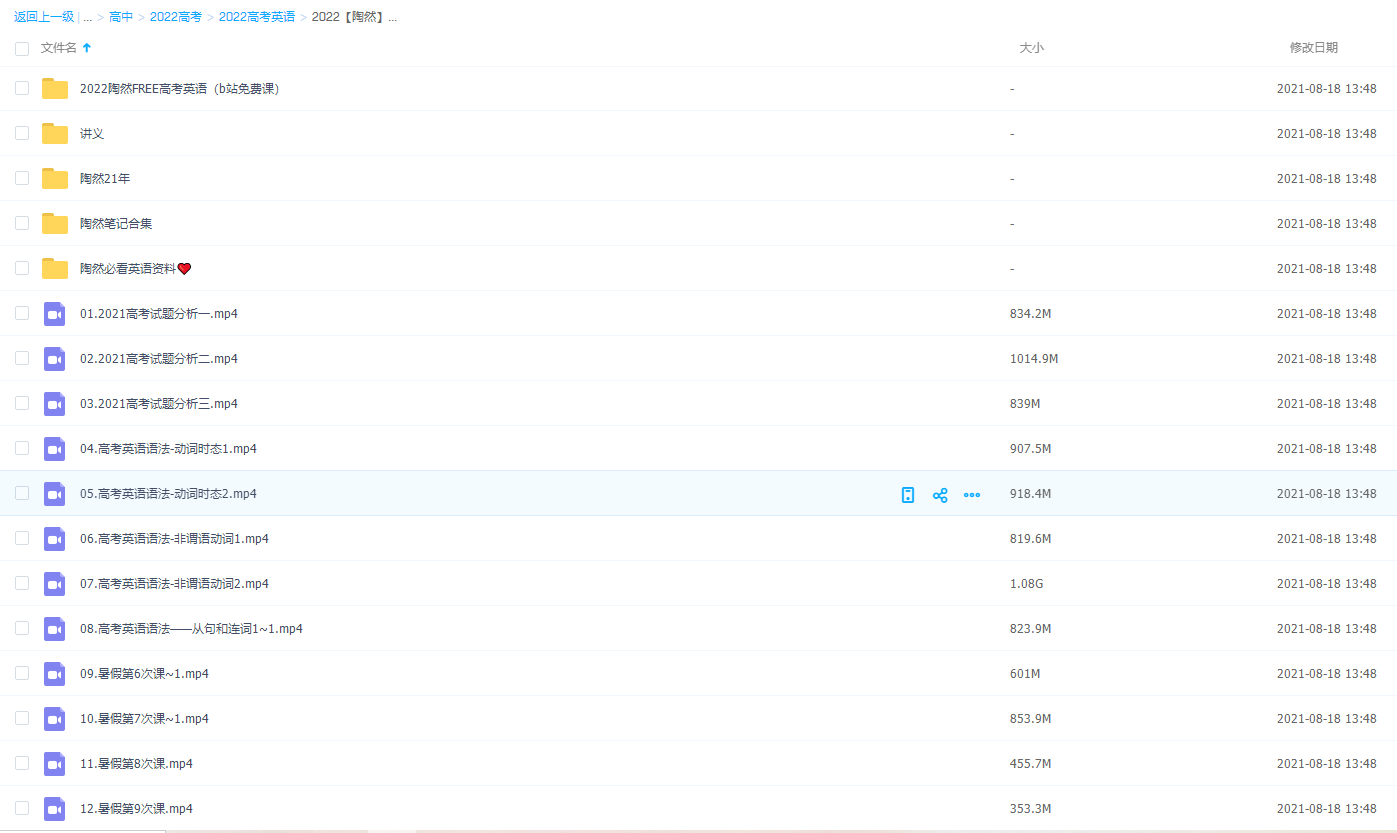This screenshot has height=833, width=1397.
Task: Open the 2022高考英语 breadcrumb link
Action: (x=257, y=17)
